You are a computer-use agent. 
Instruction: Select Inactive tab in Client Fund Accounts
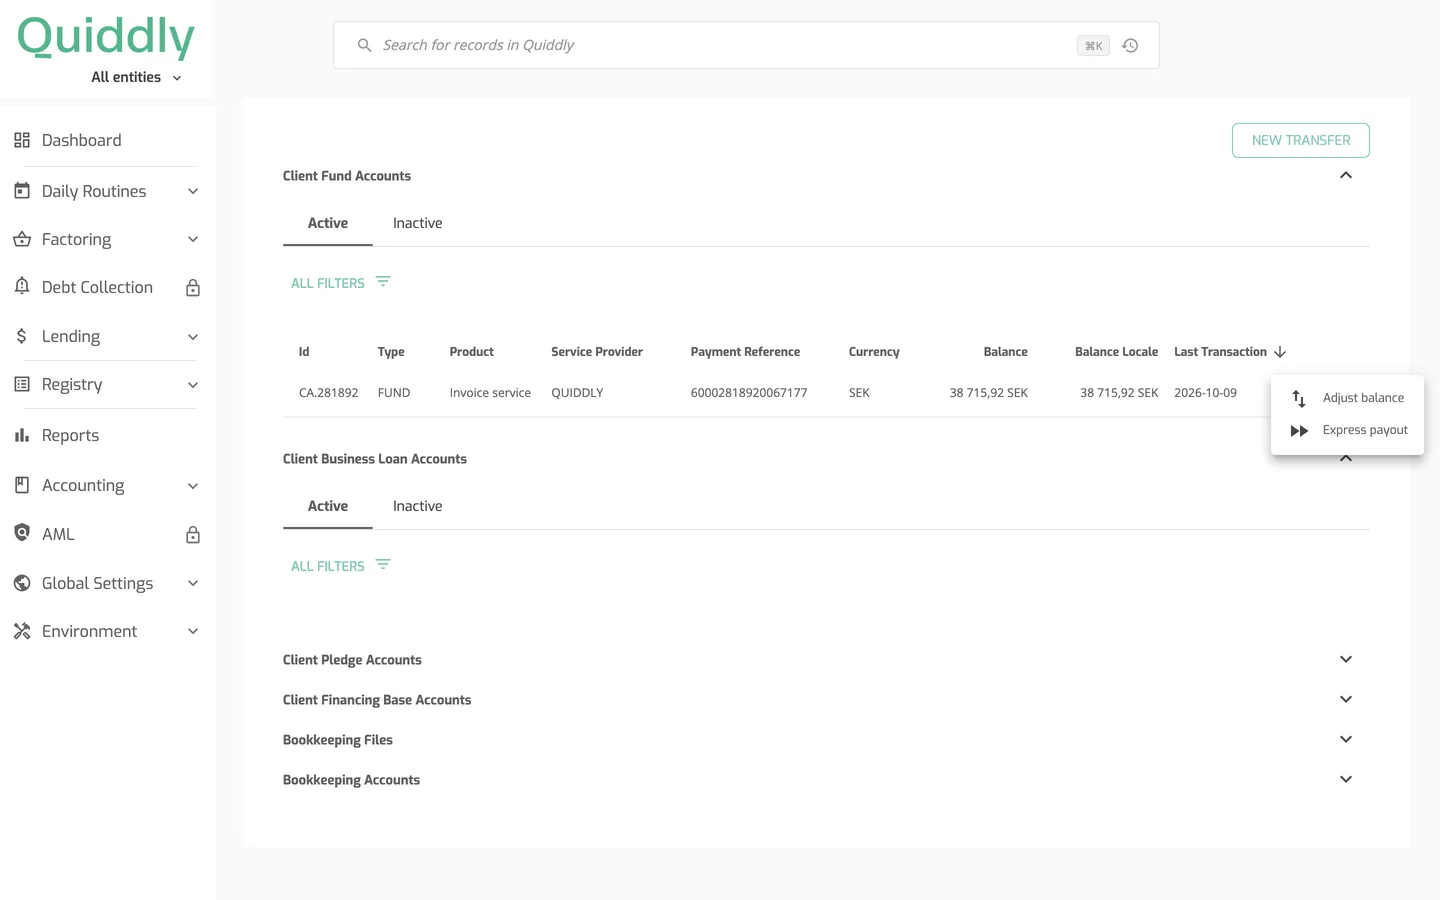[418, 223]
